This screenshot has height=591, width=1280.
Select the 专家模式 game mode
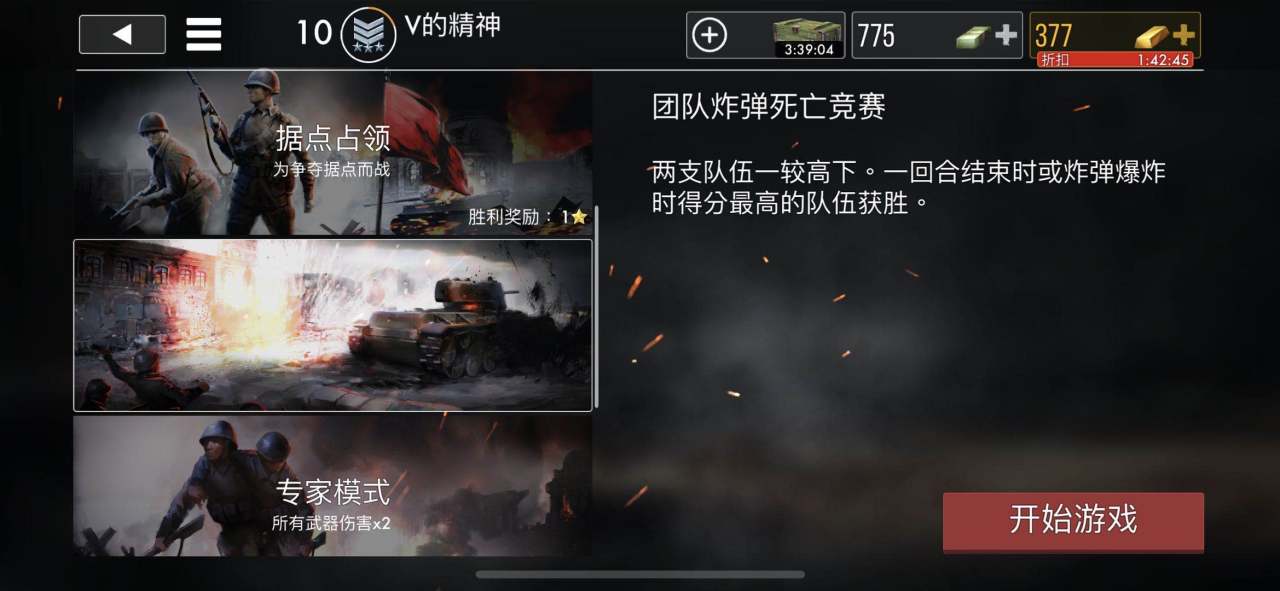(x=332, y=486)
